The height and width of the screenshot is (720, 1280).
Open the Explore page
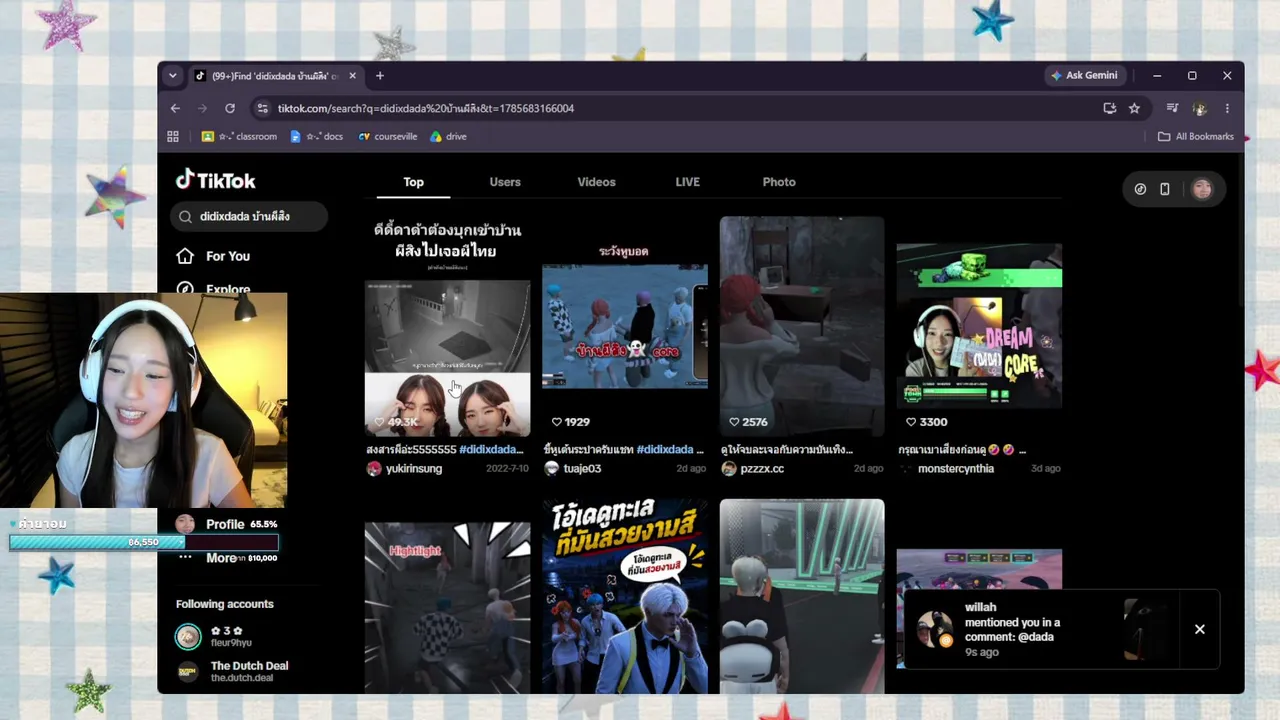(x=228, y=288)
